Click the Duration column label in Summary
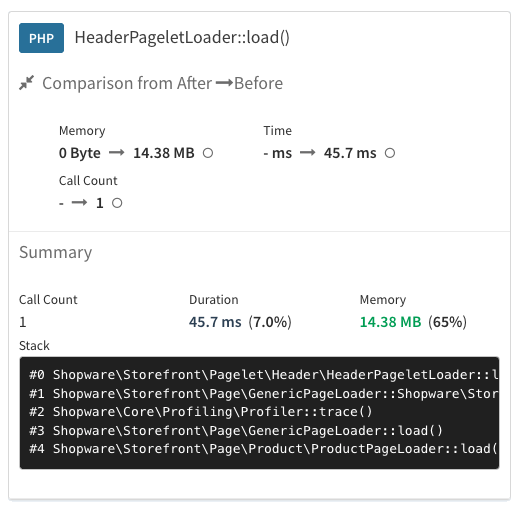 (x=214, y=300)
